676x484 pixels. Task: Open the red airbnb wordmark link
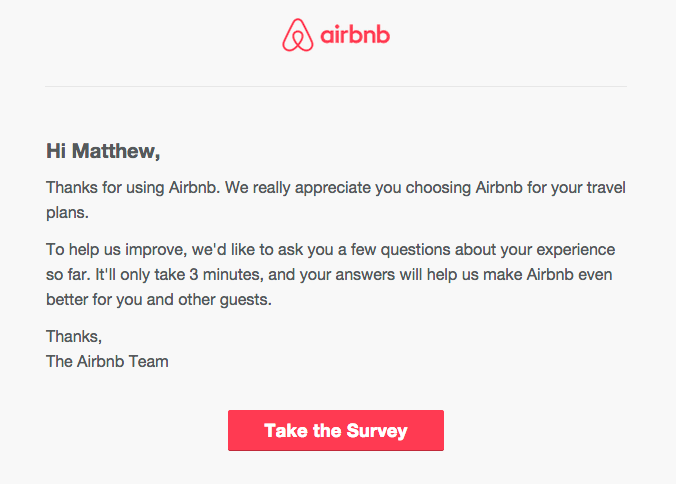[x=355, y=35]
